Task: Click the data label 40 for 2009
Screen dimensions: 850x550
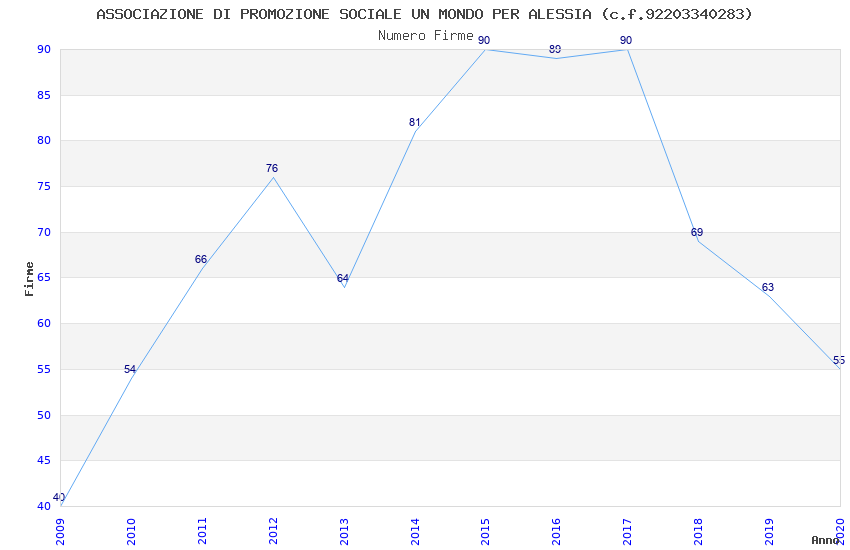Action: (59, 497)
